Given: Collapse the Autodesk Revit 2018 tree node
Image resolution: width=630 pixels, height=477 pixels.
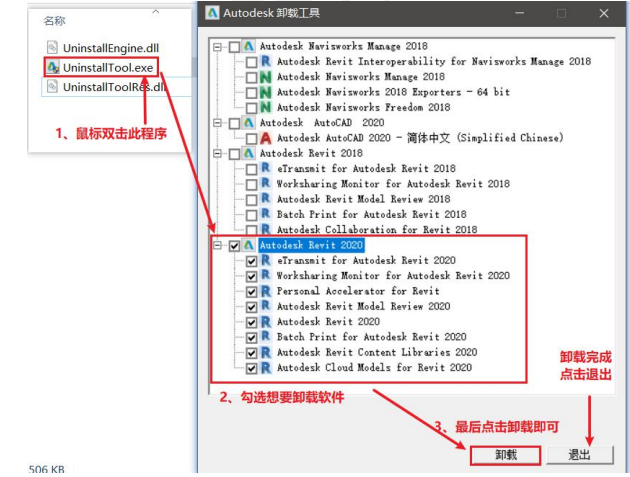Looking at the screenshot, I should (x=217, y=154).
